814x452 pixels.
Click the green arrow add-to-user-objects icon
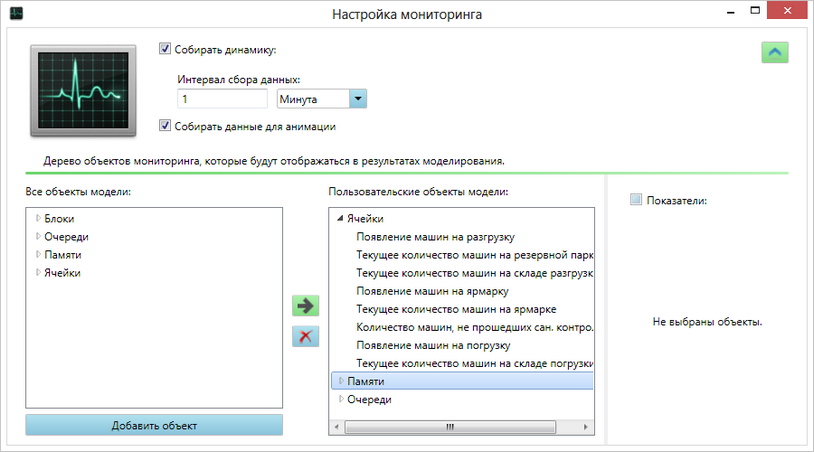click(x=305, y=306)
